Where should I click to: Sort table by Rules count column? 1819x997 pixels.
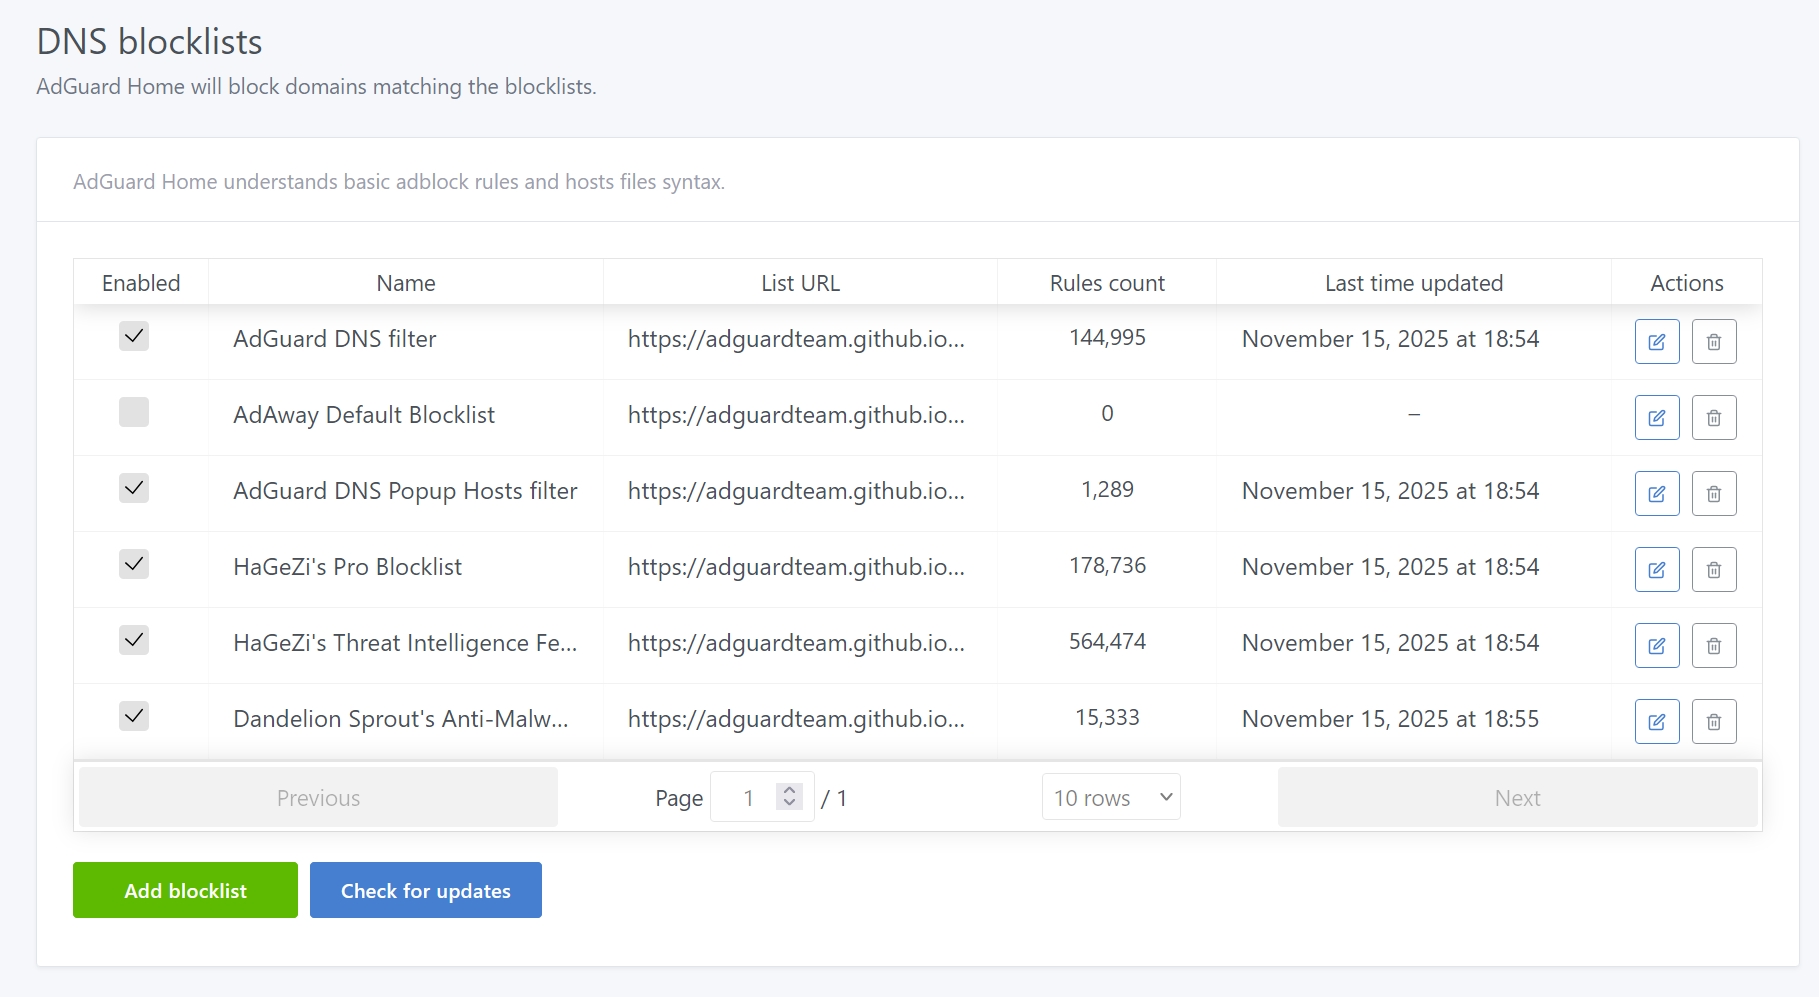click(x=1106, y=283)
